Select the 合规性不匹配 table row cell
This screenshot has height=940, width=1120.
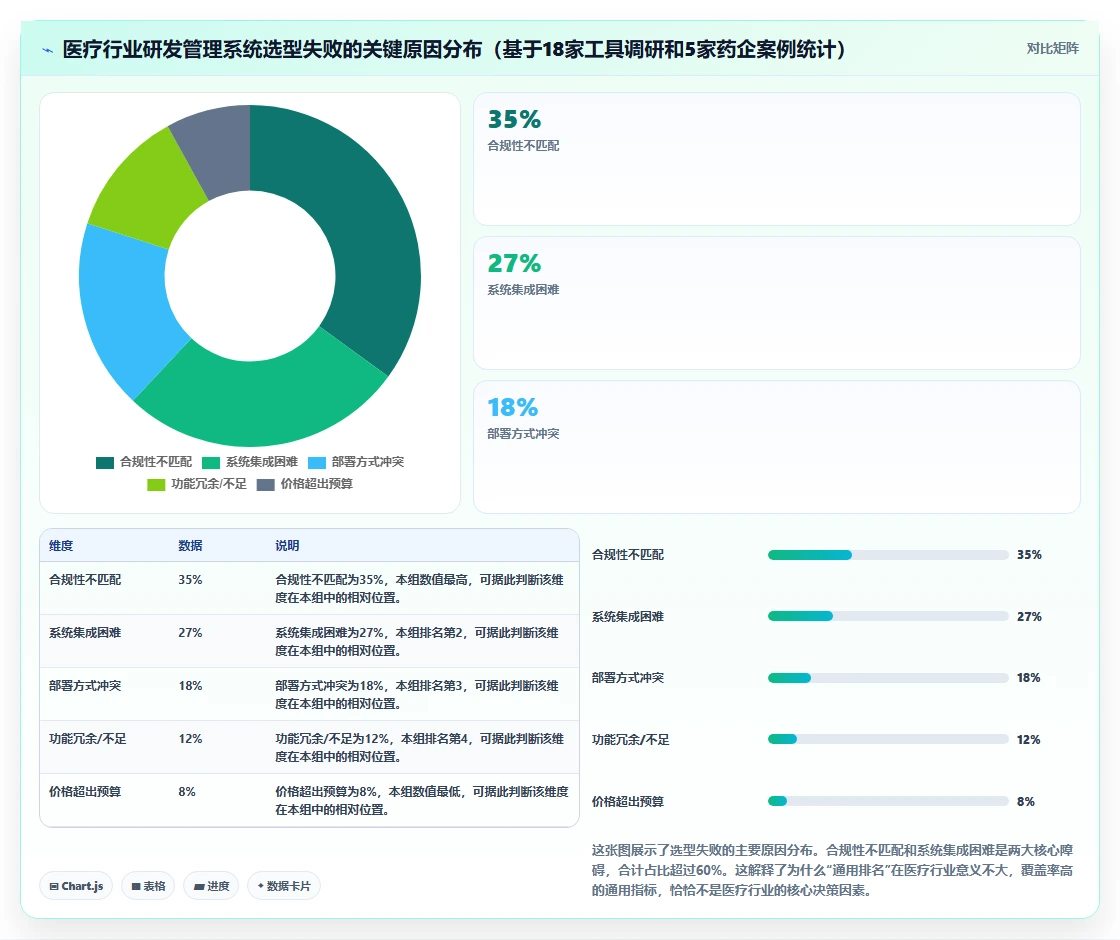coord(85,580)
